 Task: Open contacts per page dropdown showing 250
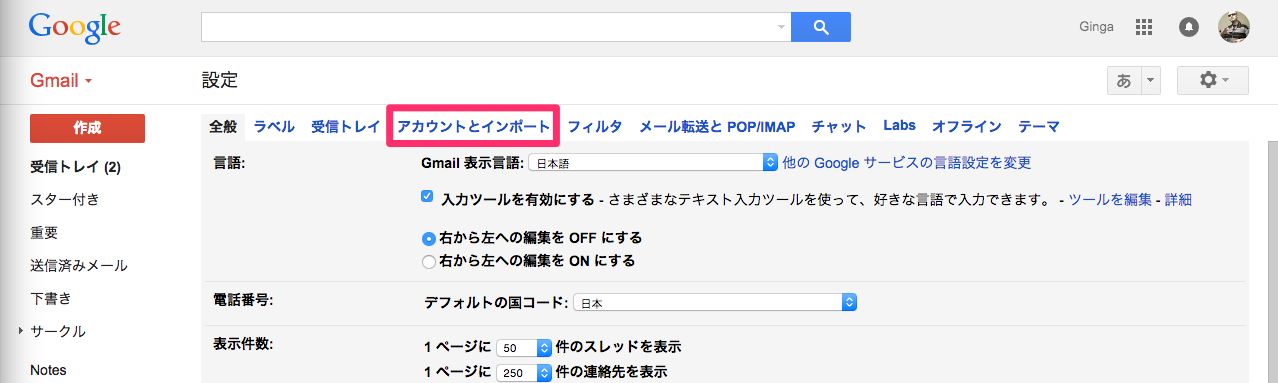pos(524,372)
